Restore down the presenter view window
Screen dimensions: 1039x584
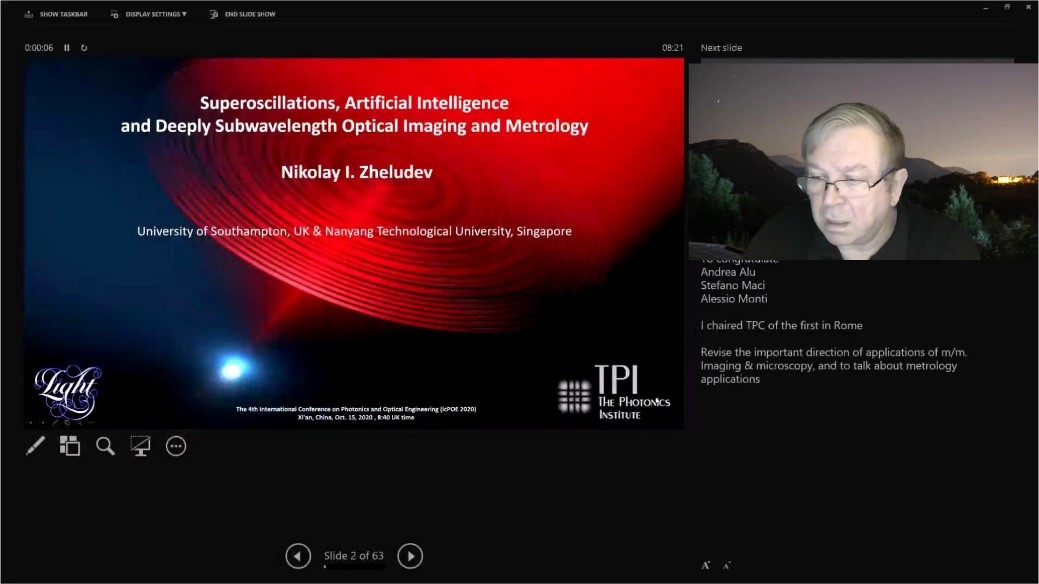(1006, 7)
